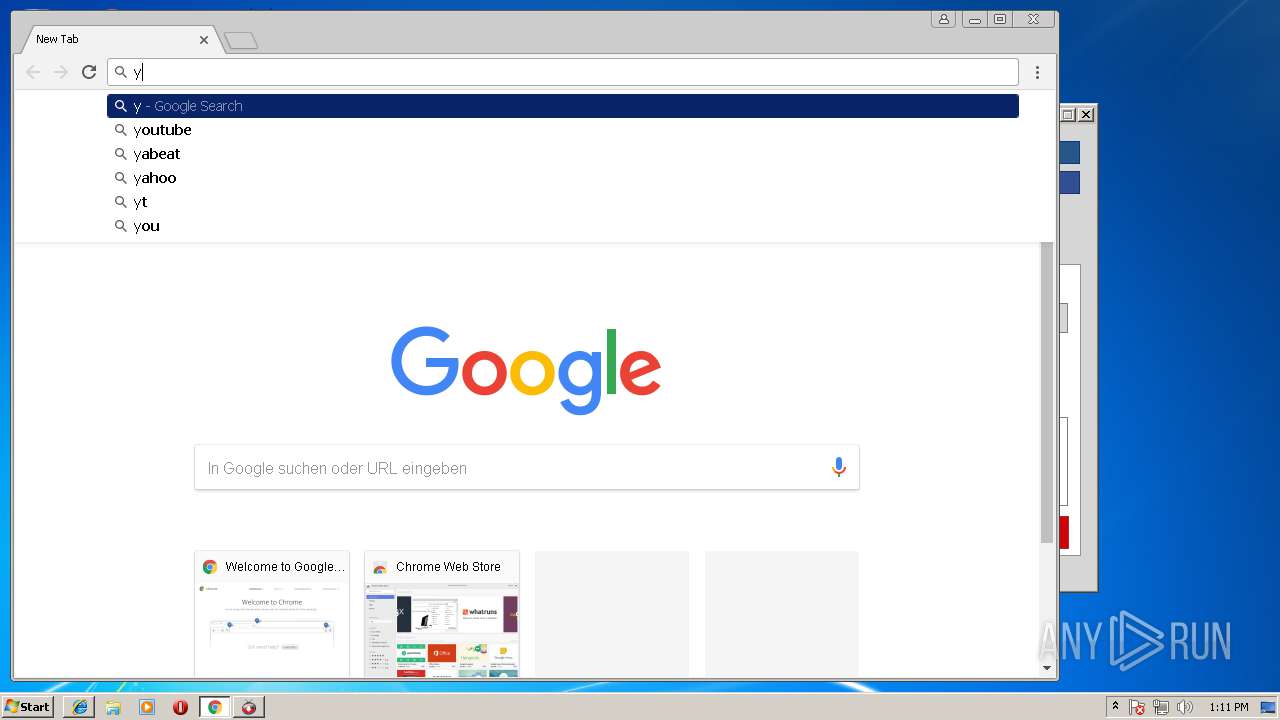Viewport: 1280px width, 720px height.
Task: Click the Show desktop button
Action: (x=1269, y=707)
